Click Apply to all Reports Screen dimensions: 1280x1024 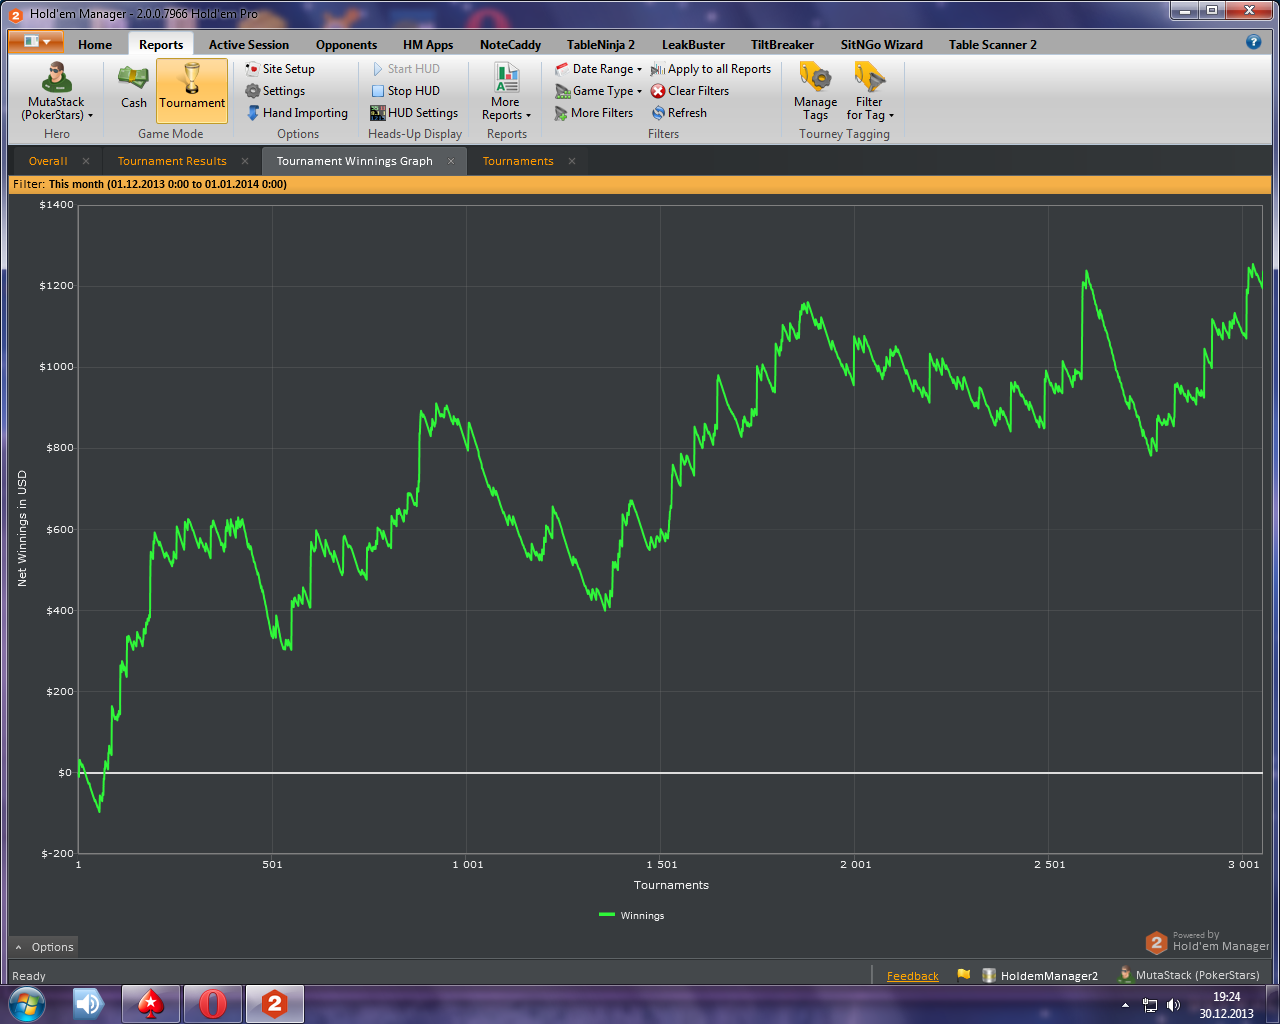pos(711,69)
